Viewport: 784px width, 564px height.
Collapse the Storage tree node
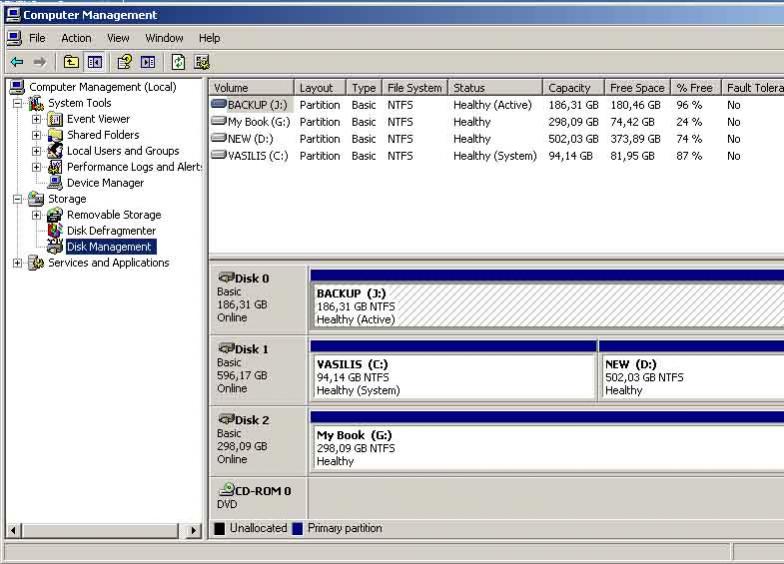click(18, 200)
